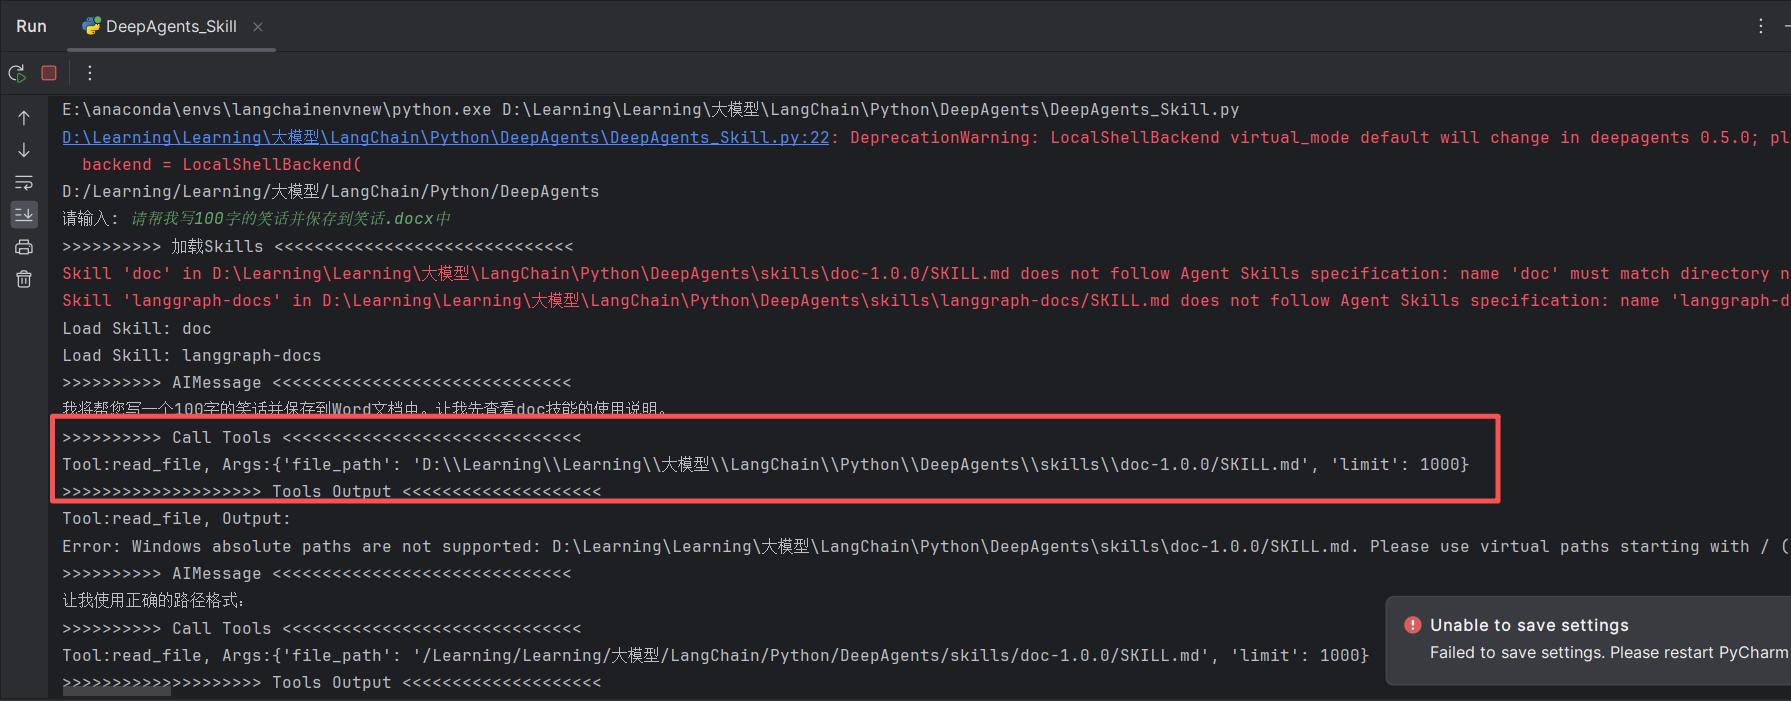Toggle scroll to end of console
Image resolution: width=1791 pixels, height=701 pixels.
pyautogui.click(x=24, y=214)
